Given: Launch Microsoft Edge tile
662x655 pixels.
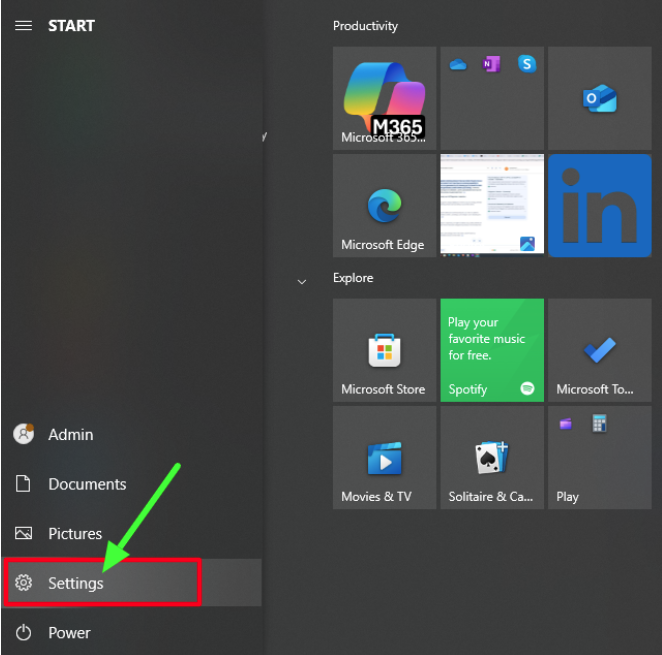Looking at the screenshot, I should click(x=384, y=206).
